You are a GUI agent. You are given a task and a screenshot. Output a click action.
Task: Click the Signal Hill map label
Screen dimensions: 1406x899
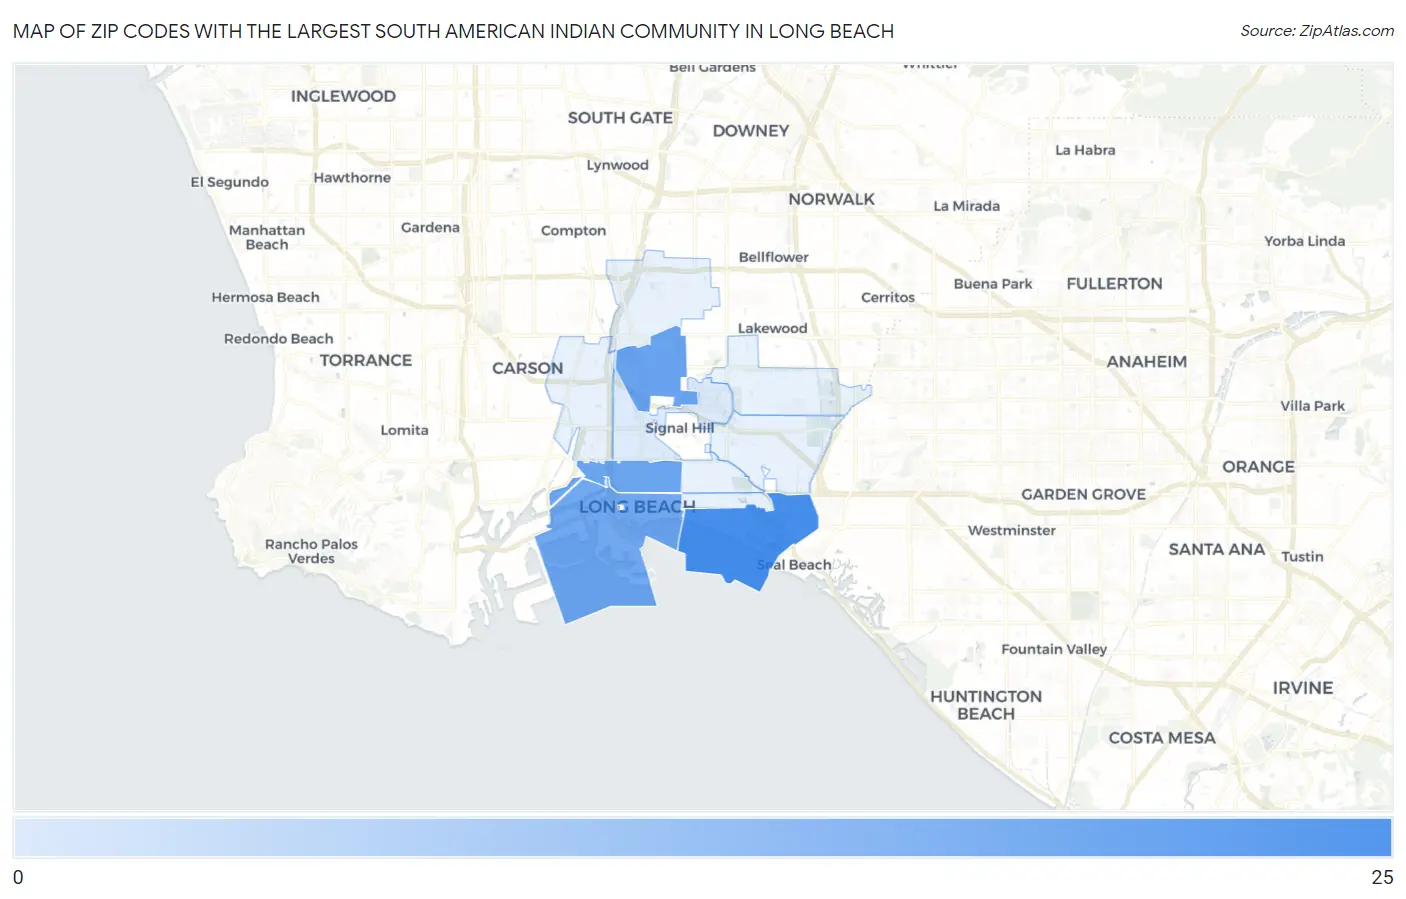pyautogui.click(x=679, y=428)
